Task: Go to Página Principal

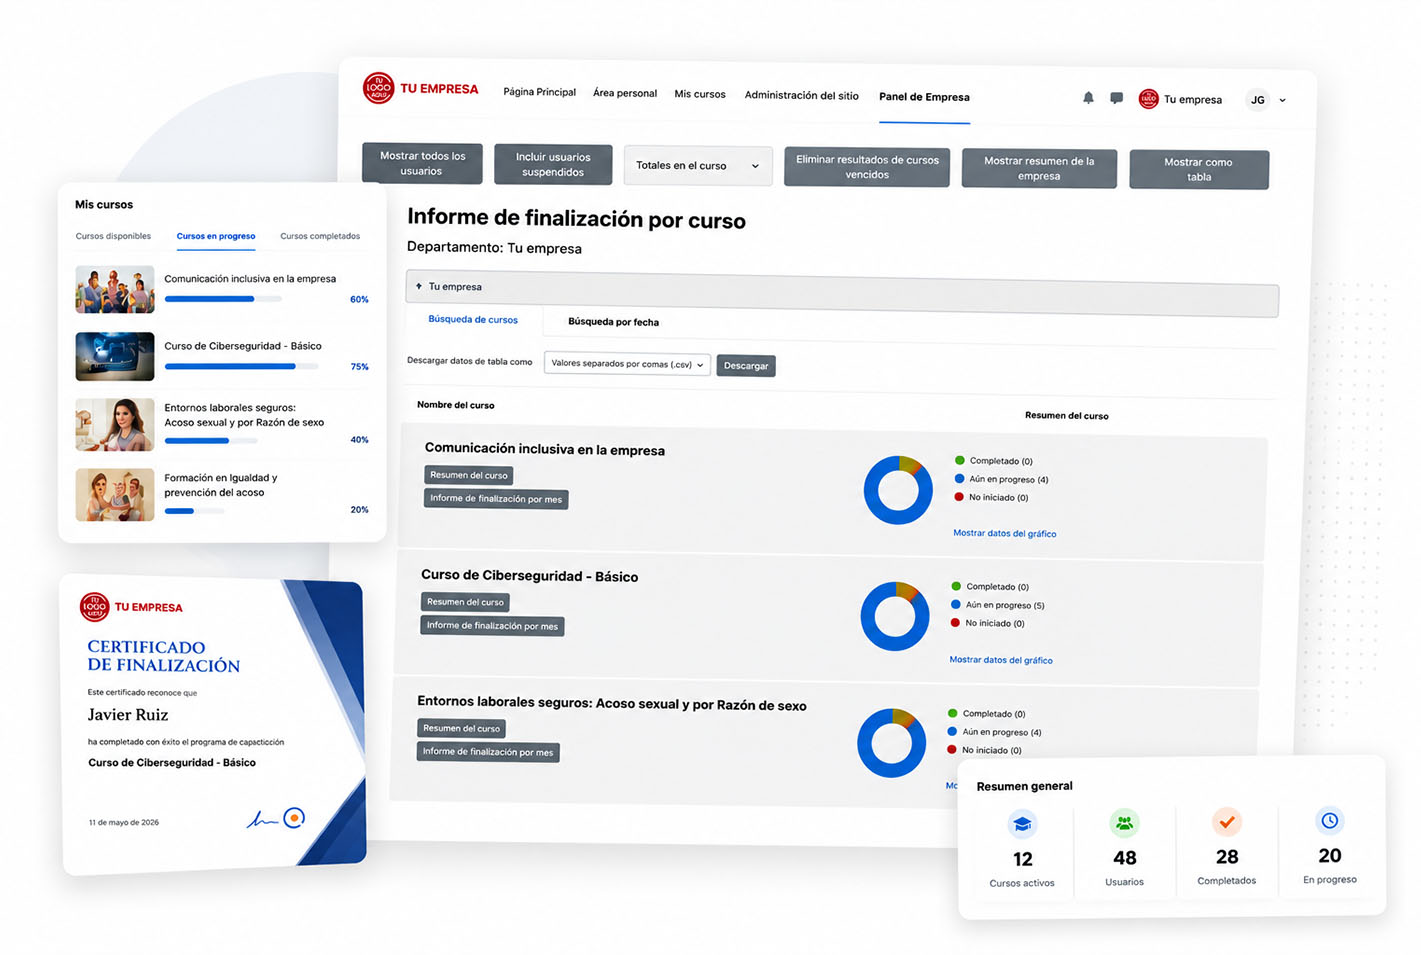Action: pyautogui.click(x=539, y=92)
